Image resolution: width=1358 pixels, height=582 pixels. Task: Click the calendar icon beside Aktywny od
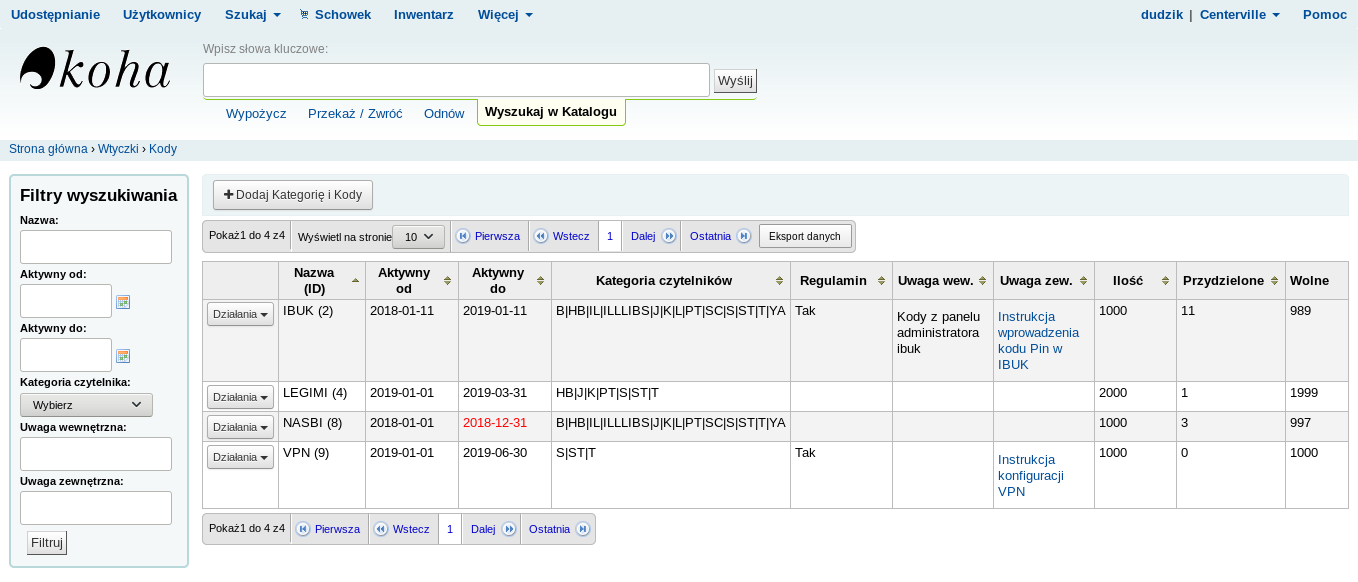(x=123, y=302)
